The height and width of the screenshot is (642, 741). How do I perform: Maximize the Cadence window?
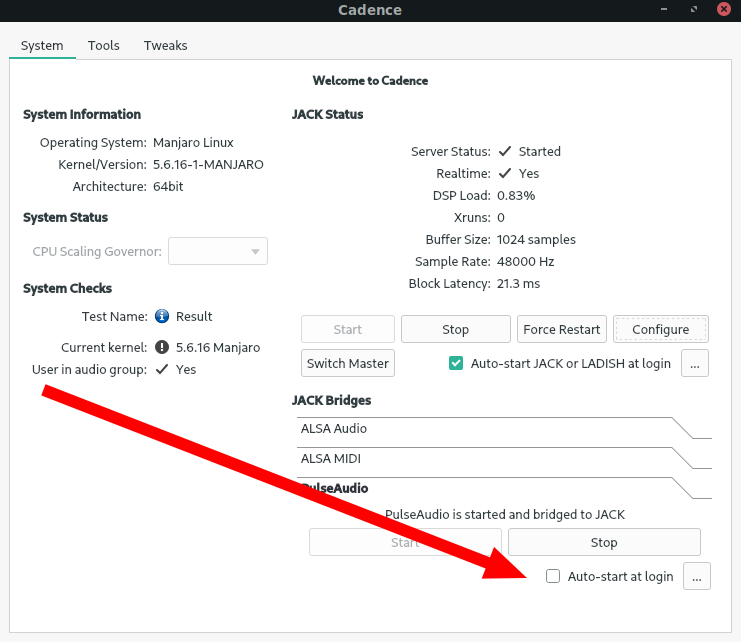click(693, 9)
